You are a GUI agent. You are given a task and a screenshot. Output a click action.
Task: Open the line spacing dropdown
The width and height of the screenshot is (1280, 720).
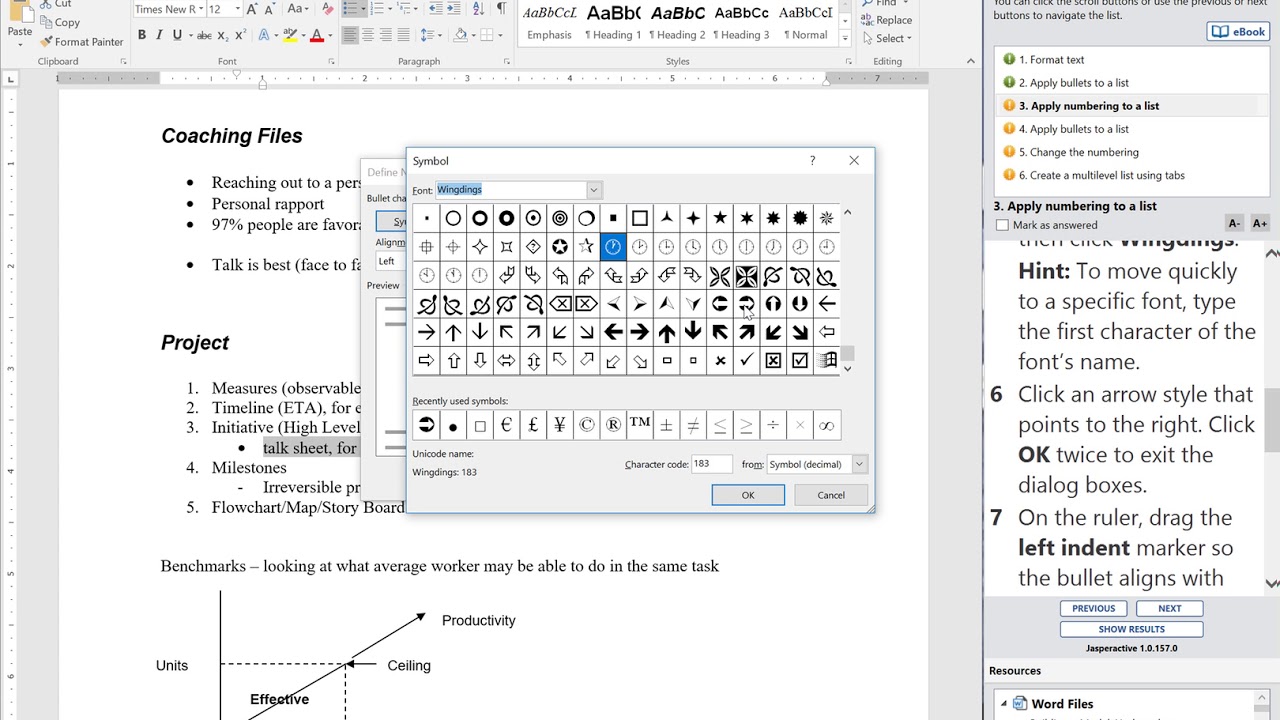[431, 35]
